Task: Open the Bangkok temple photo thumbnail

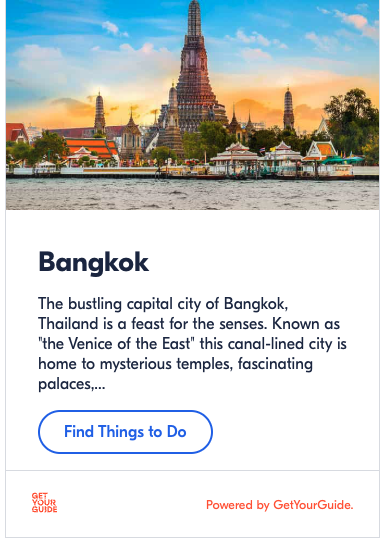Action: point(192,105)
